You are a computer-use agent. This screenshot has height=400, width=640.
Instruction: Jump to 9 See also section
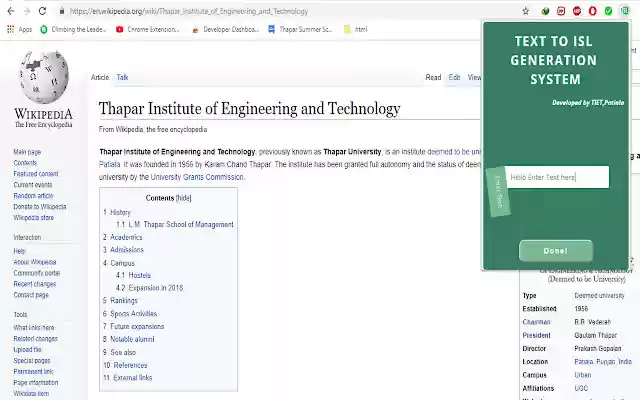pos(119,352)
